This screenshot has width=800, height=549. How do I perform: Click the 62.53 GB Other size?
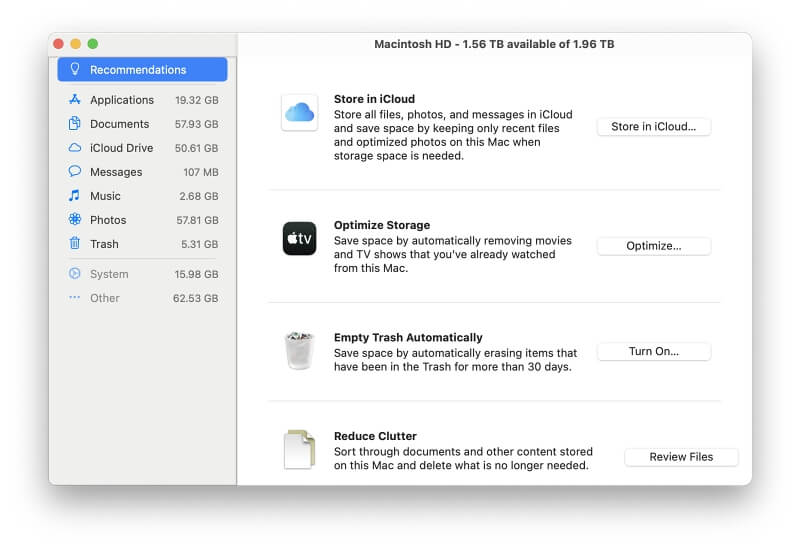(195, 298)
